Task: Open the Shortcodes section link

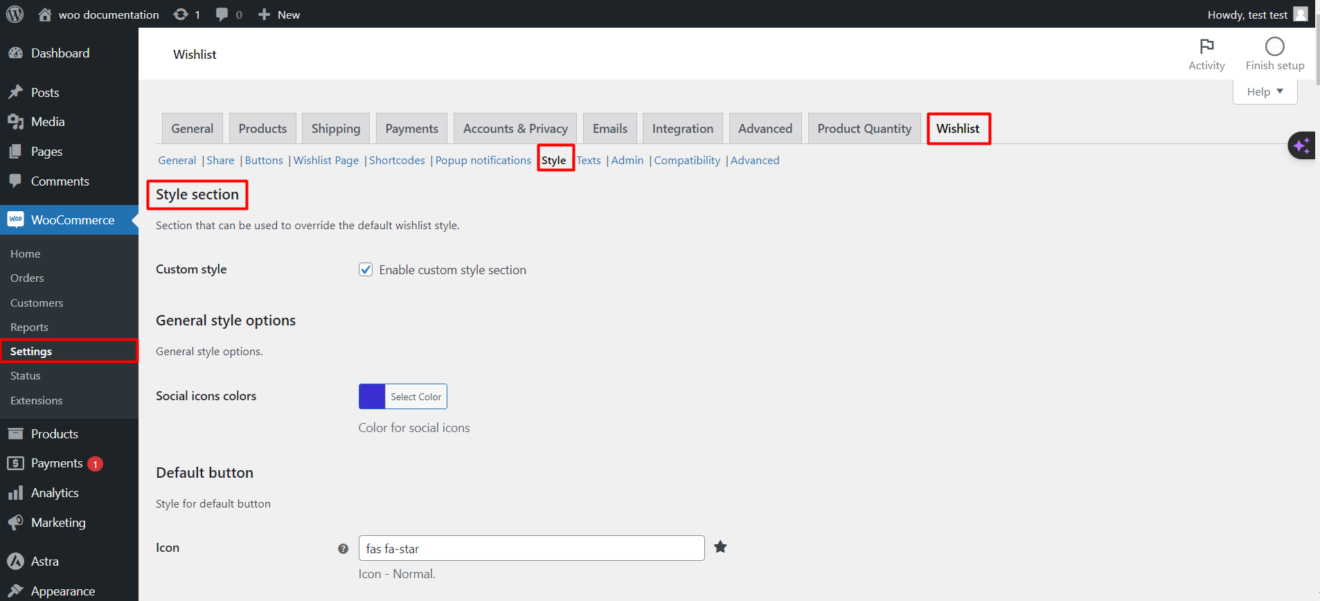Action: 397,160
